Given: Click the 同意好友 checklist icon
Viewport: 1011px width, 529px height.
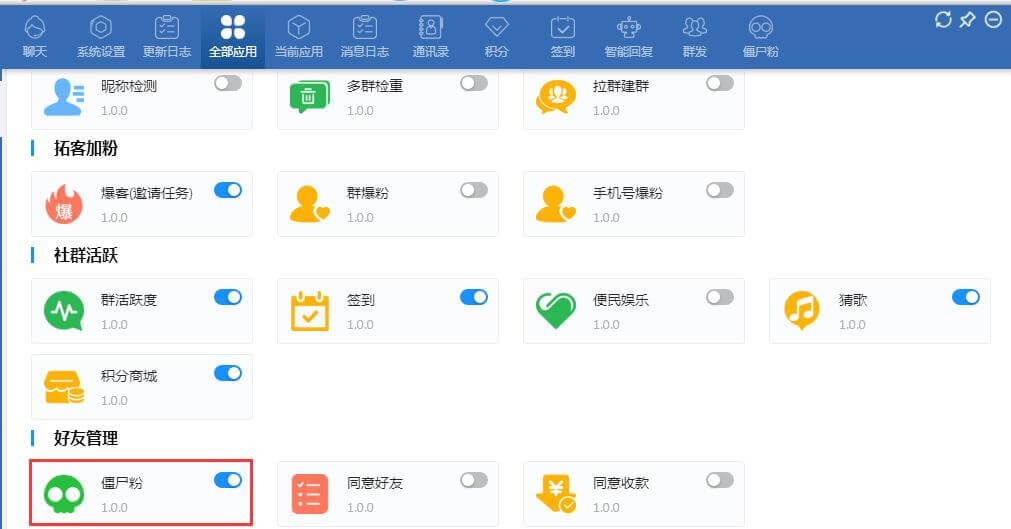Looking at the screenshot, I should (309, 493).
